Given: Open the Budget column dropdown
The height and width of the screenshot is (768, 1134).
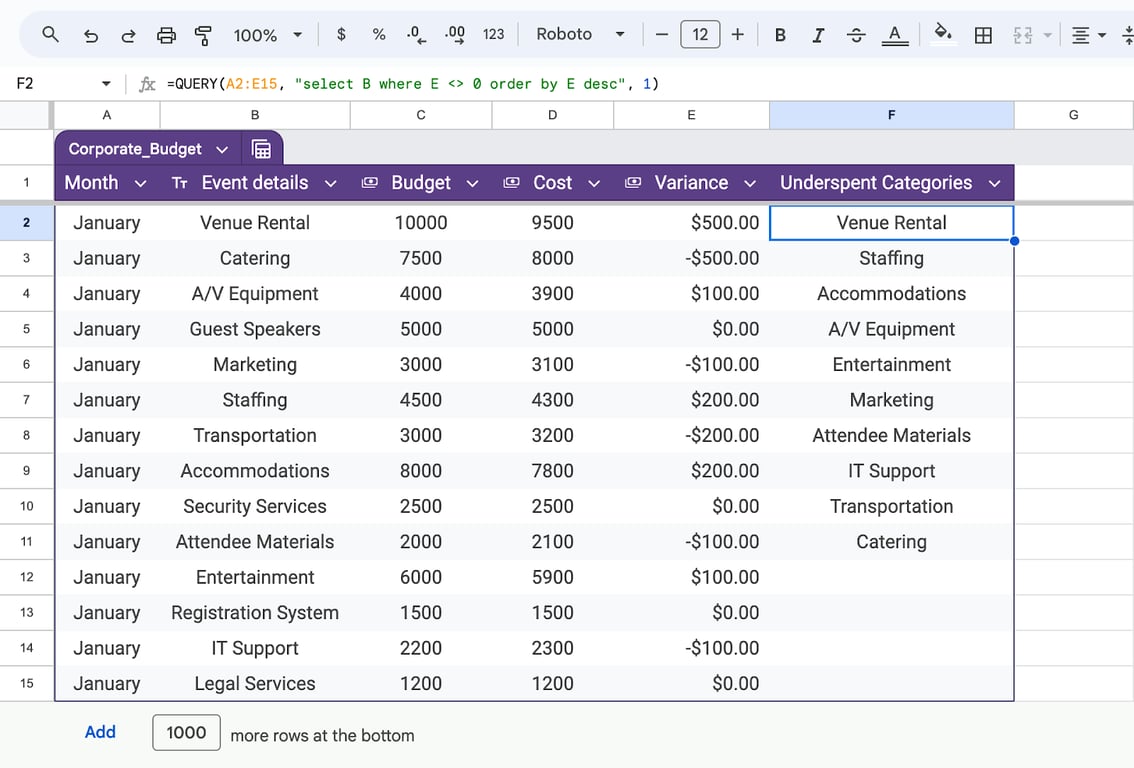Looking at the screenshot, I should pyautogui.click(x=472, y=184).
